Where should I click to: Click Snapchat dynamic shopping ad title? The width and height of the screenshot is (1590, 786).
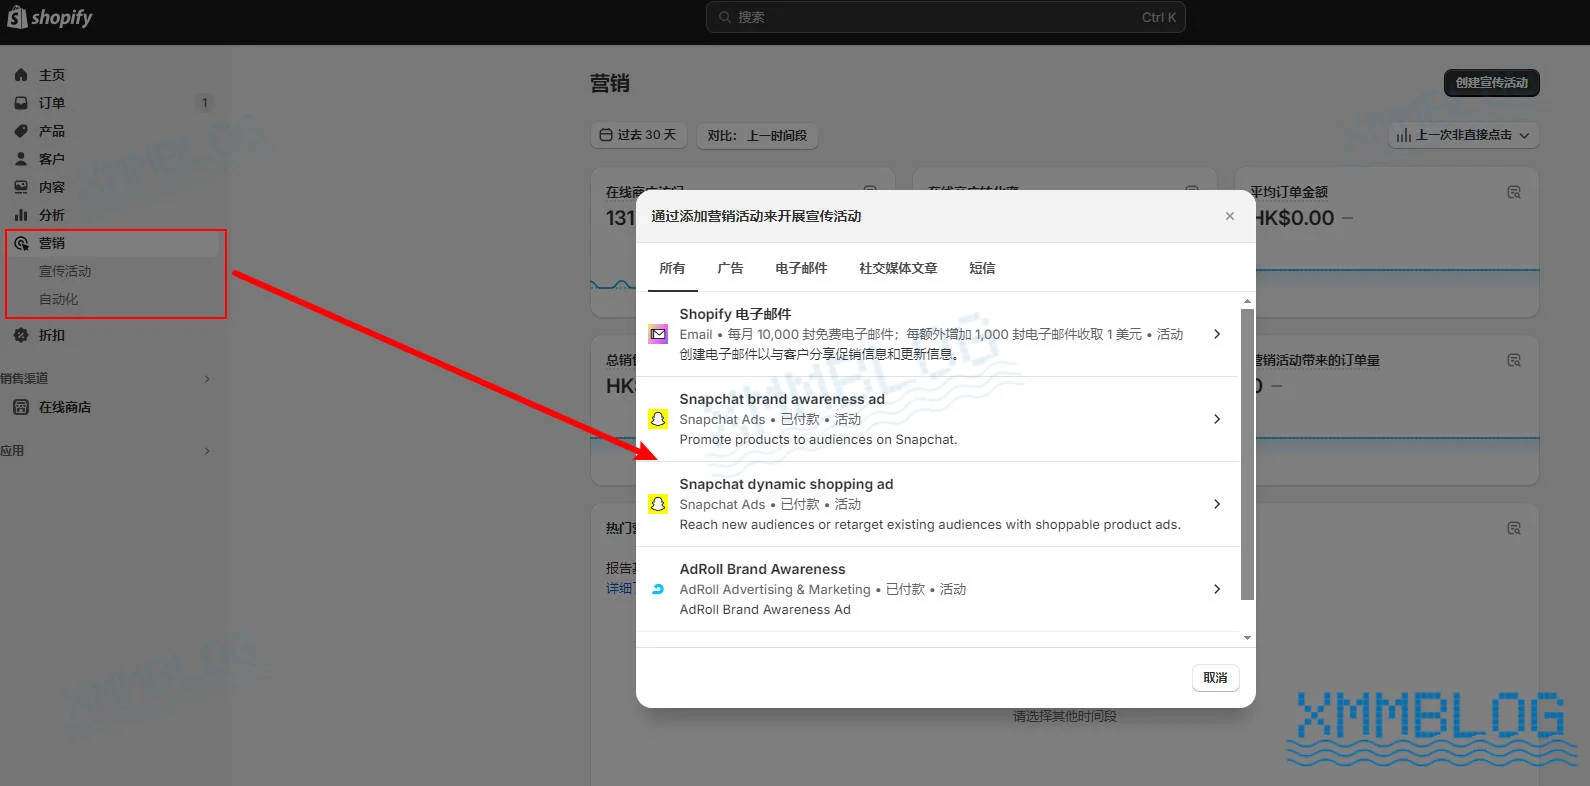786,484
